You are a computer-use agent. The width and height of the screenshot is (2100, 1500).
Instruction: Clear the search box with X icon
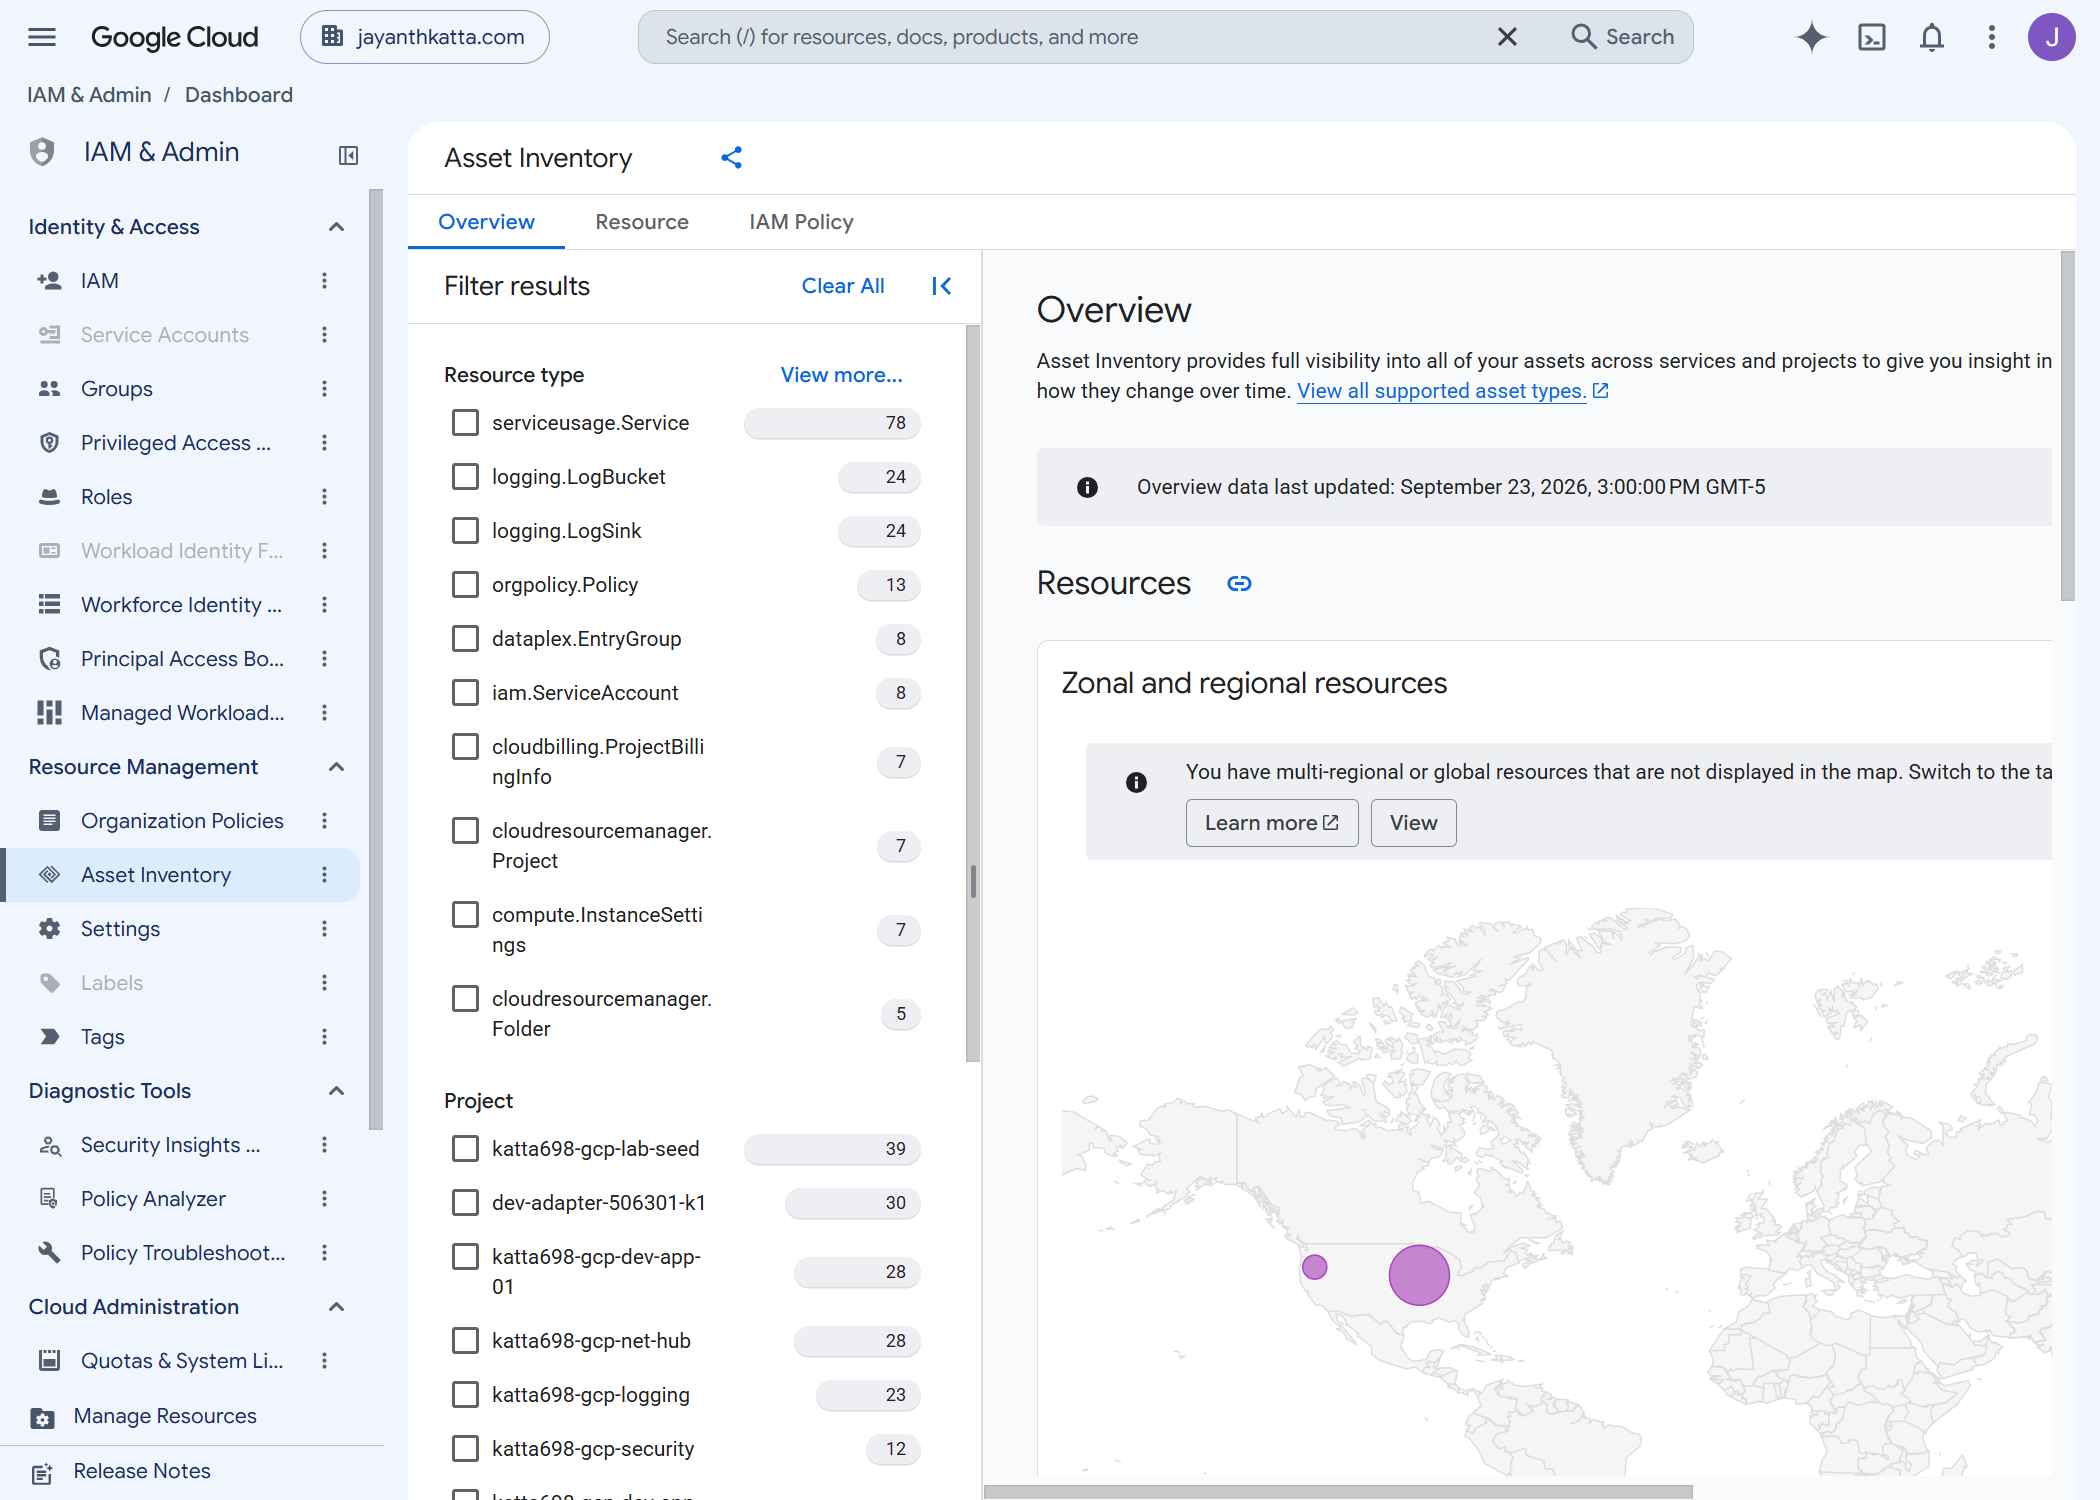(1507, 37)
